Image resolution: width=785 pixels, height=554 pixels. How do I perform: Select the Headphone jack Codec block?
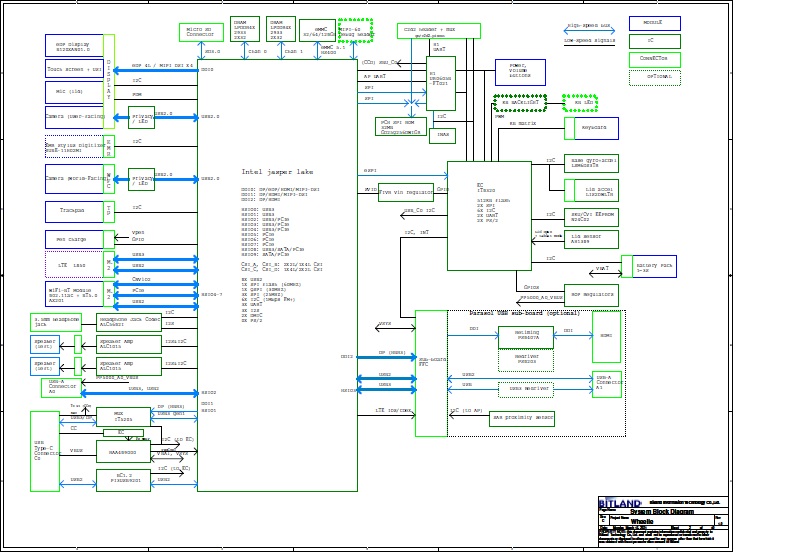click(129, 322)
